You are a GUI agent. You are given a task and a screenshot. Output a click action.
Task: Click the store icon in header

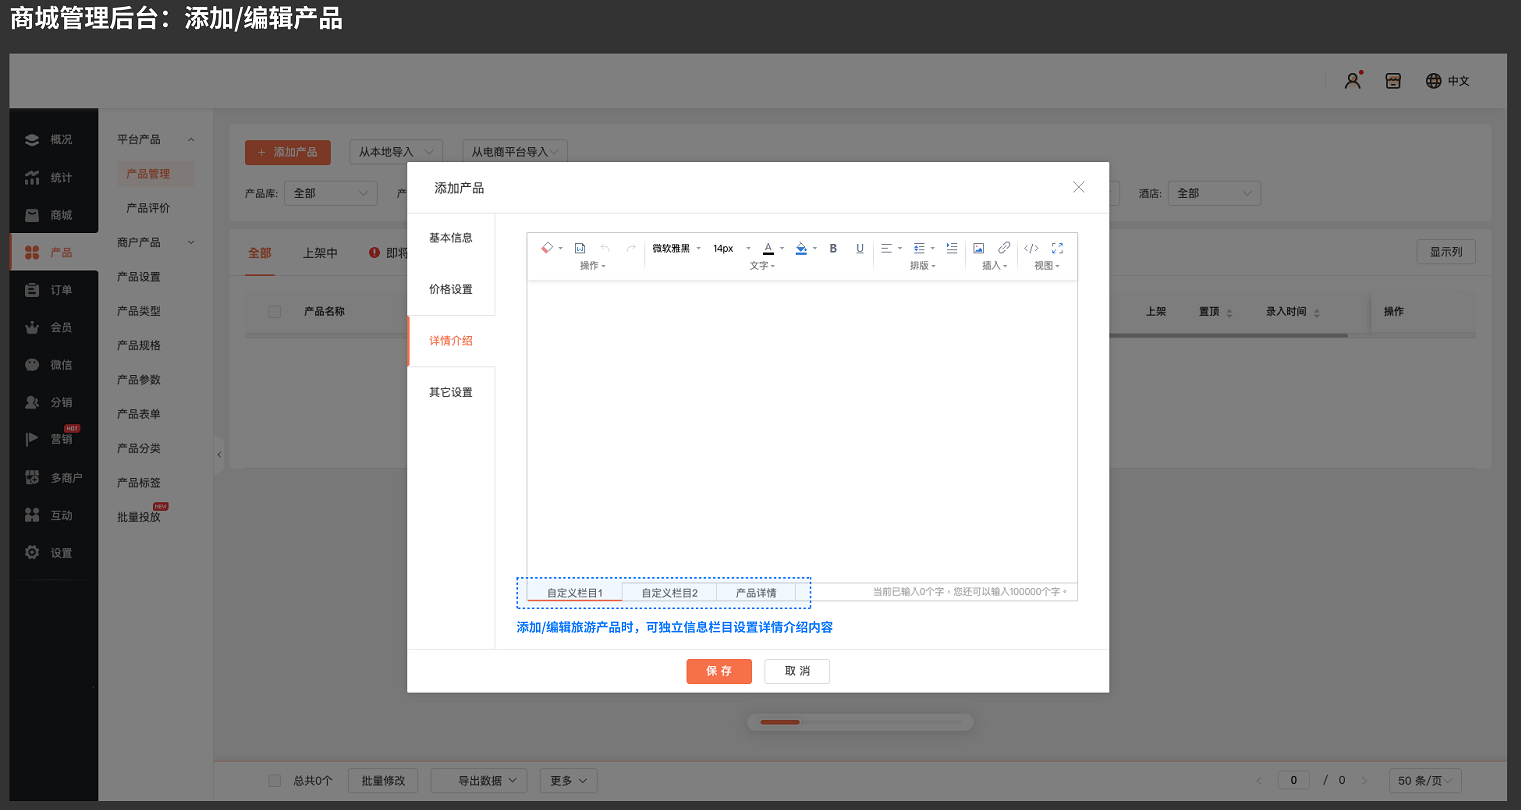1393,81
